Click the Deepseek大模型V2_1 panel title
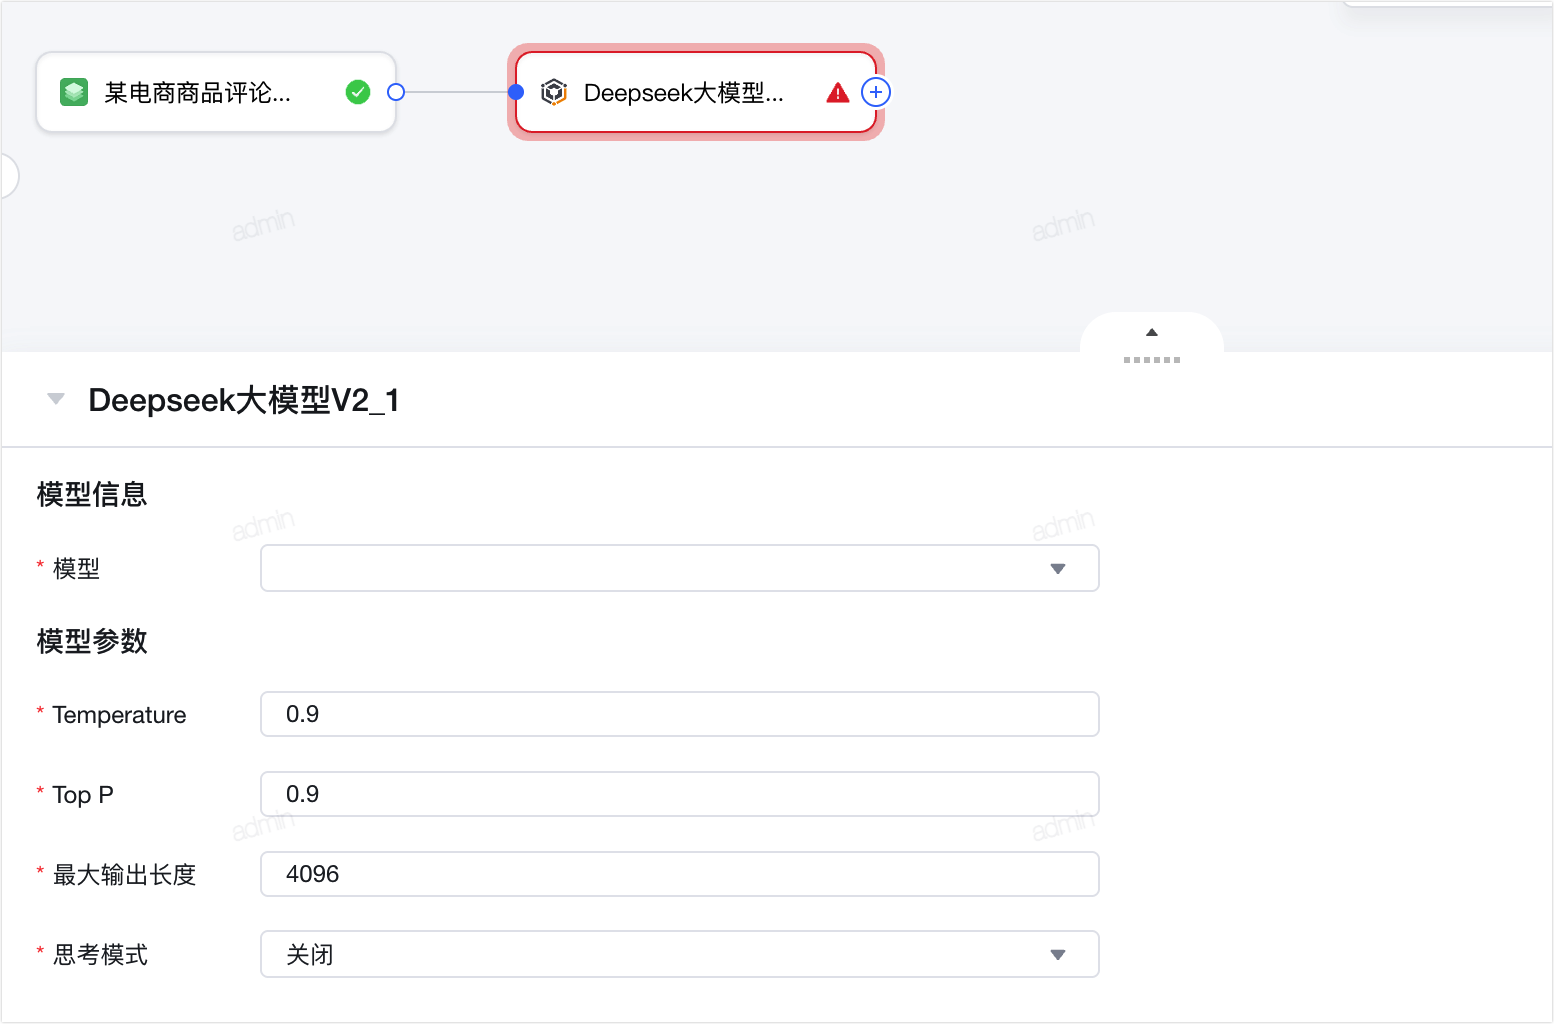 coord(244,400)
